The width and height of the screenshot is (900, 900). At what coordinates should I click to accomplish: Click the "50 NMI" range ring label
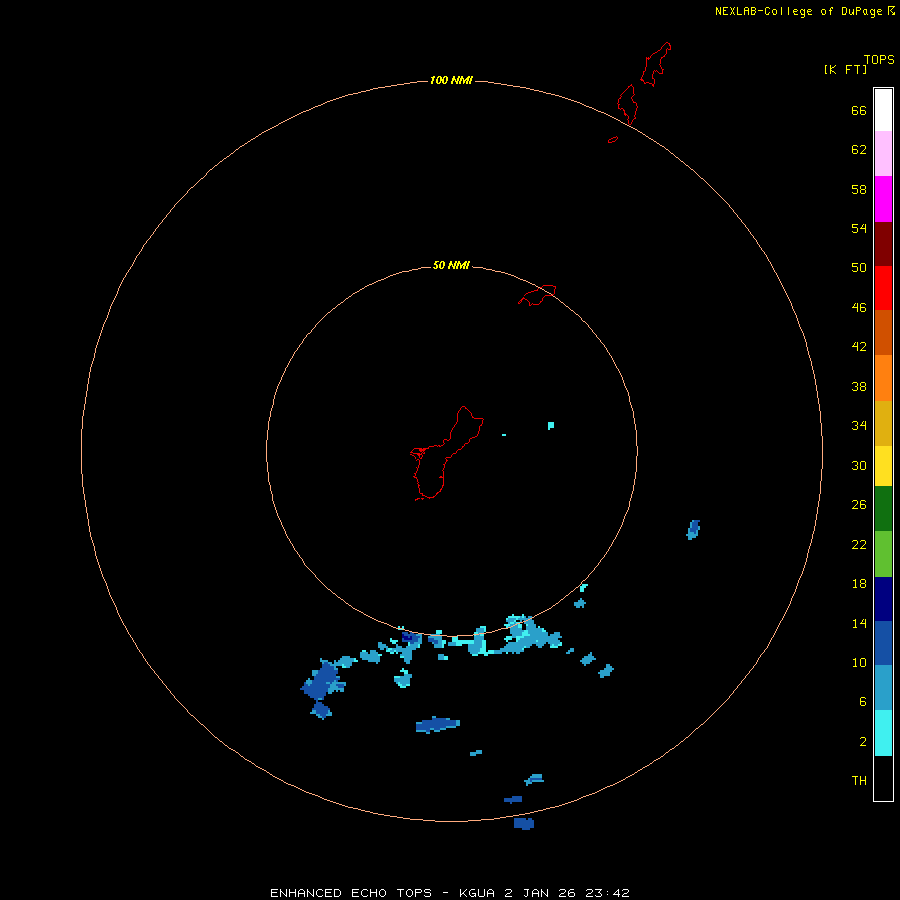pos(451,265)
